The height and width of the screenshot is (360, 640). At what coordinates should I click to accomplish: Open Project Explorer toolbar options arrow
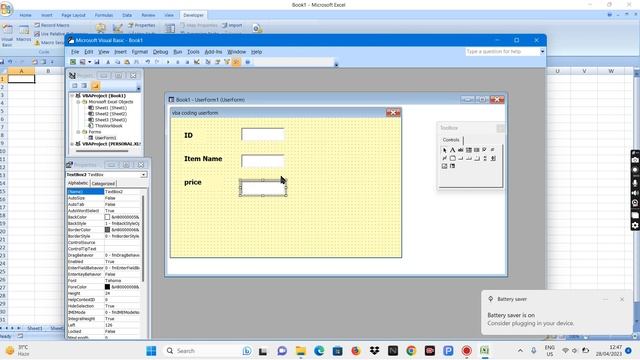138,89
